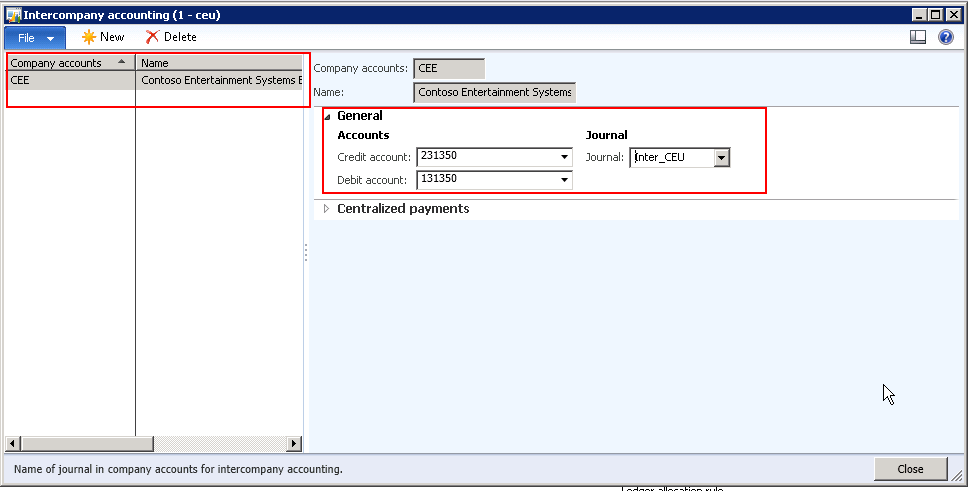Open the File menu
Viewport: 968px width, 491px height.
coord(35,37)
